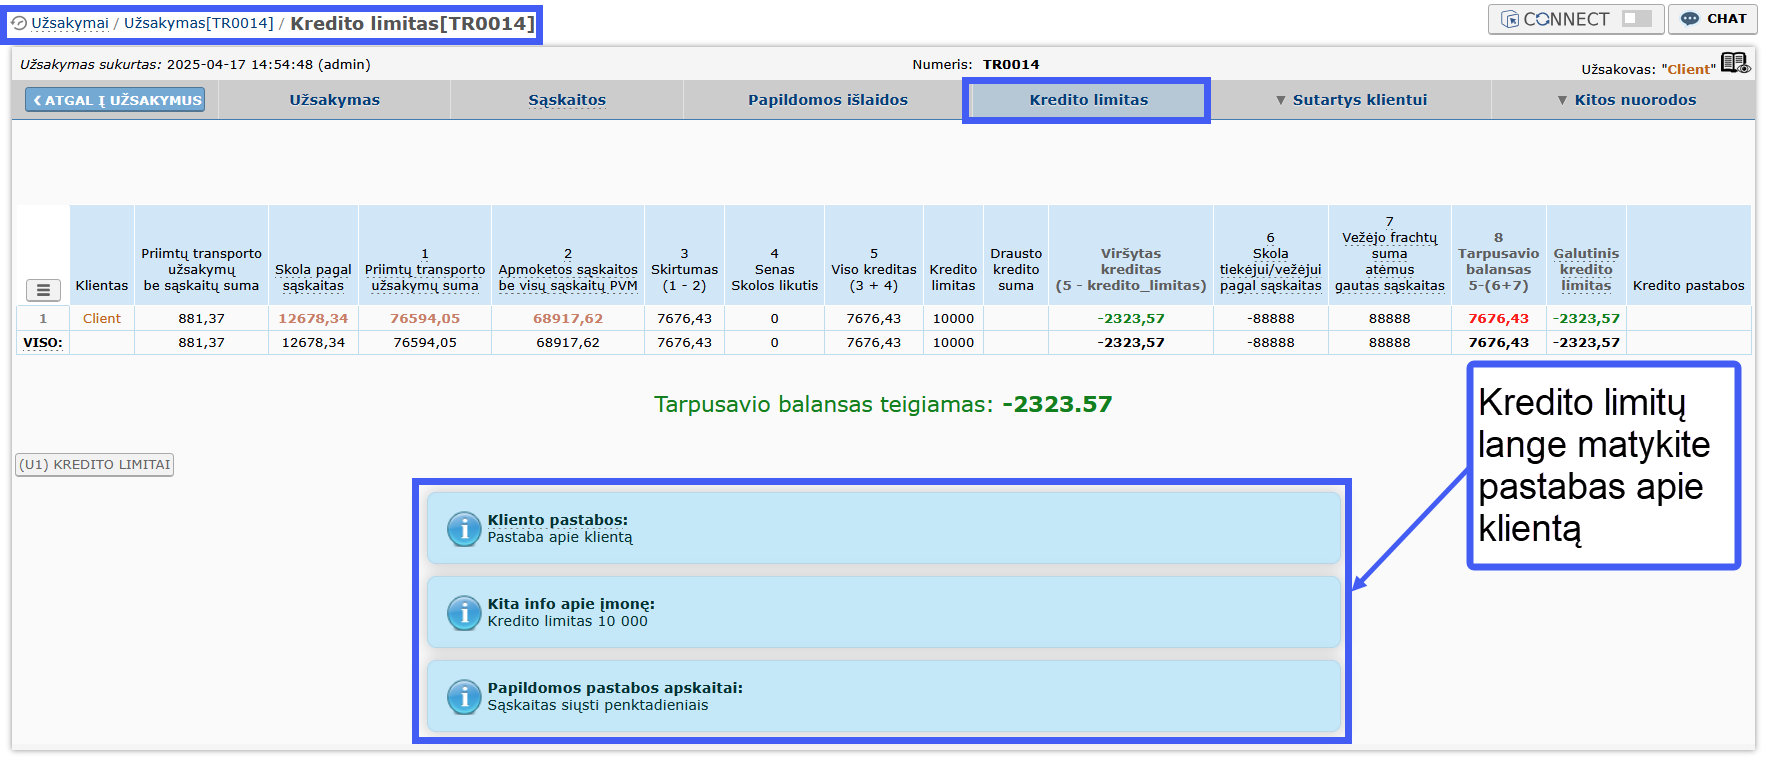Image resolution: width=1768 pixels, height=761 pixels.
Task: Click the chat bubble icon
Action: (1690, 19)
